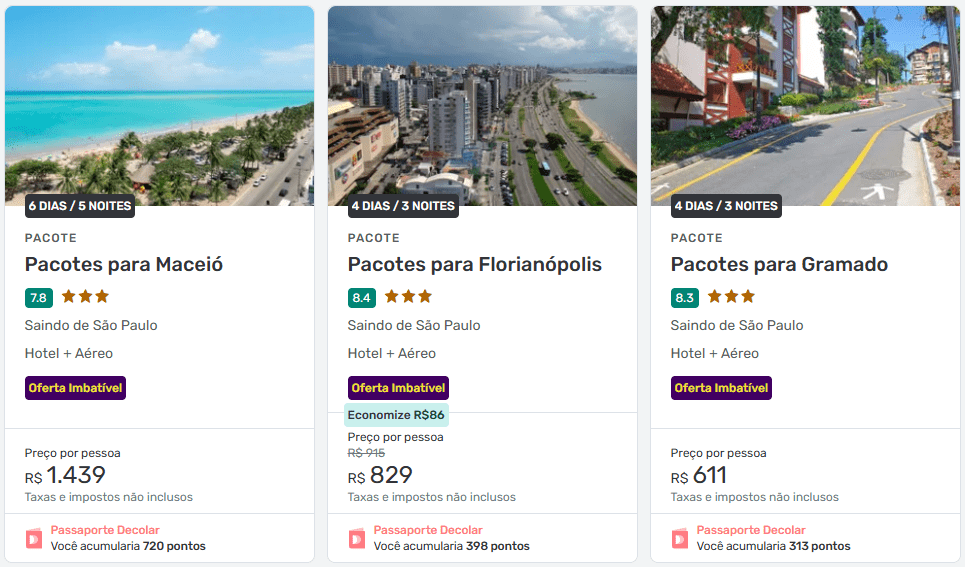This screenshot has height=567, width=965.
Task: Click the three-star rating on Maceió package
Action: click(86, 297)
